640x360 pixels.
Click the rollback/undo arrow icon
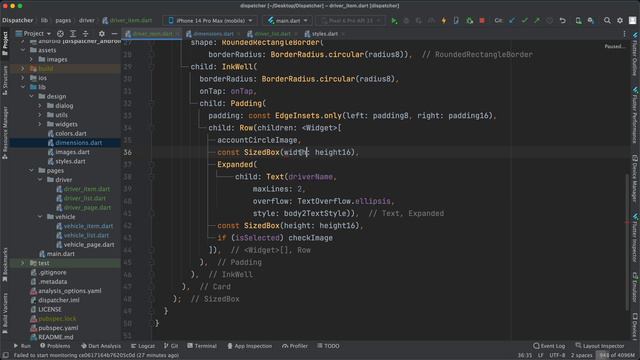tap(562, 20)
